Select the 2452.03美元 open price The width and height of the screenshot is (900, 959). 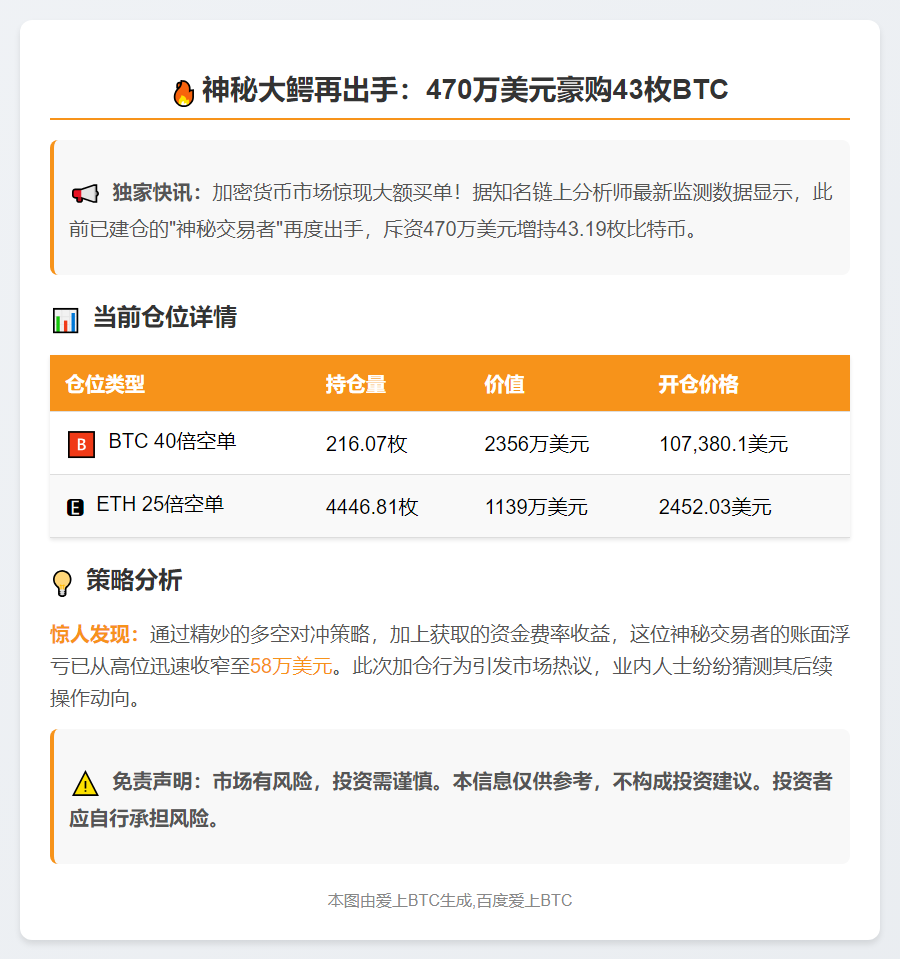click(715, 507)
